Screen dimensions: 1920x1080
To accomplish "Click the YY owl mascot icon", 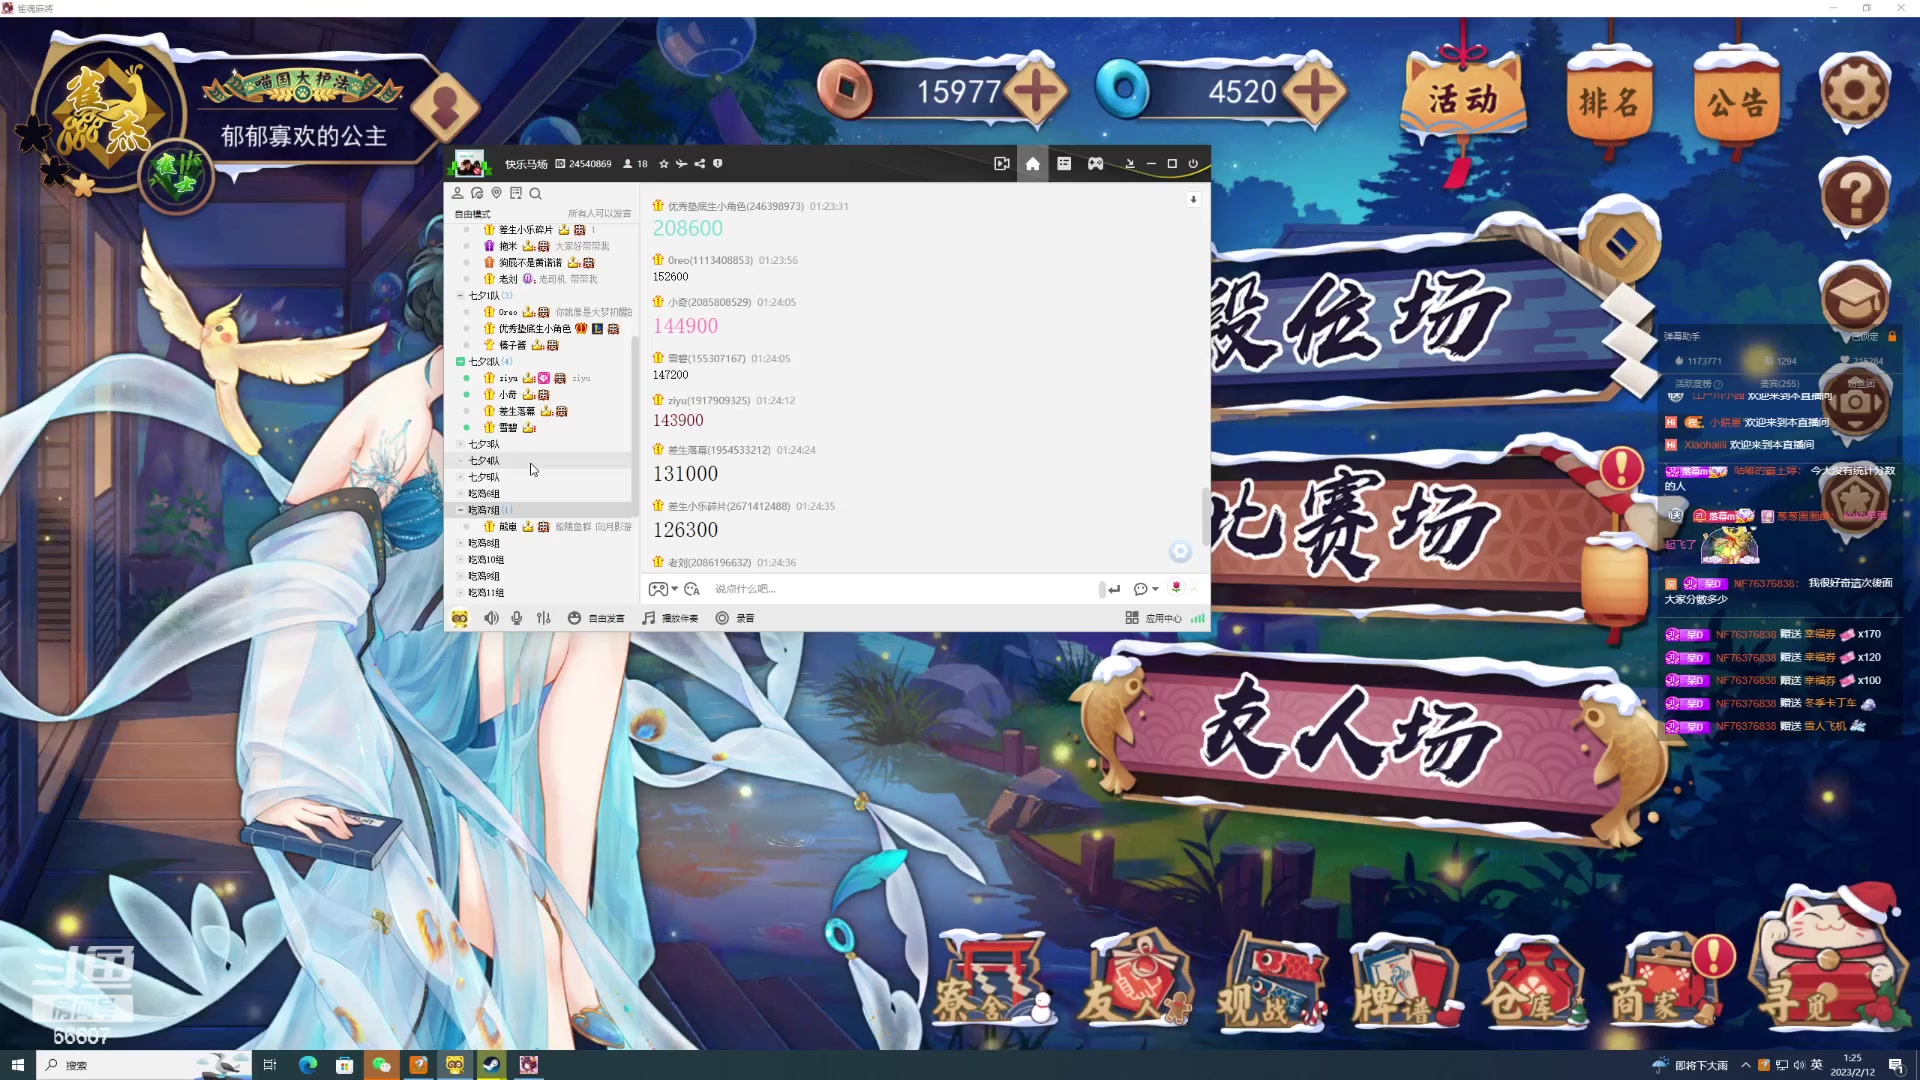I will [460, 619].
